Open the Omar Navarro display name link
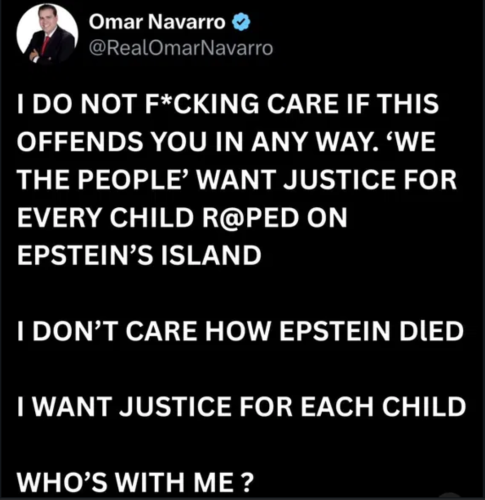The image size is (485, 500). tap(157, 22)
